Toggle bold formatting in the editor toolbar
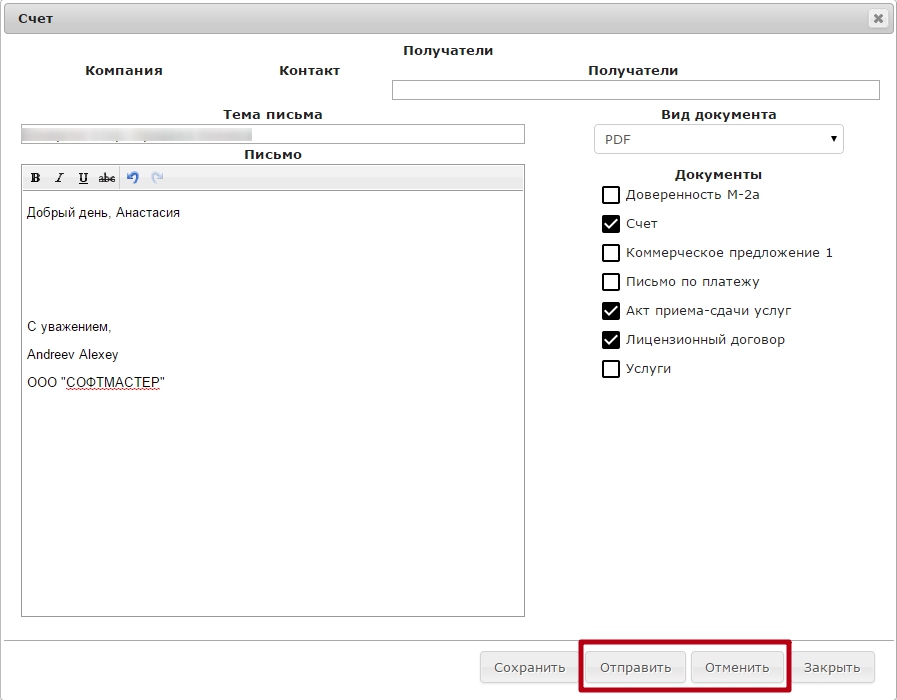Image resolution: width=897 pixels, height=700 pixels. click(35, 178)
